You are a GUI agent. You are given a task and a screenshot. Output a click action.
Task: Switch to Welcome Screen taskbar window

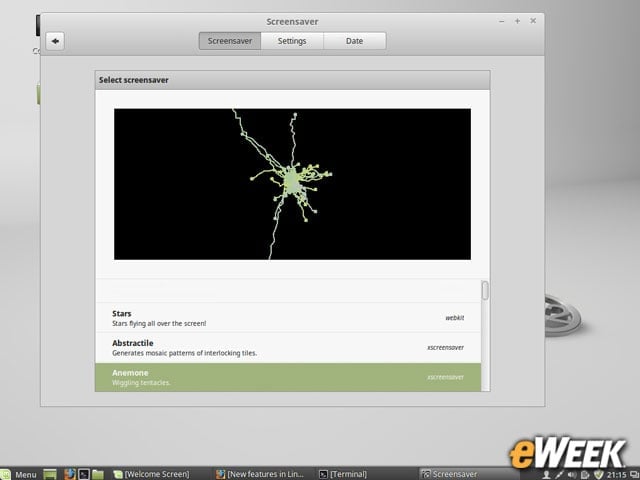coord(152,474)
